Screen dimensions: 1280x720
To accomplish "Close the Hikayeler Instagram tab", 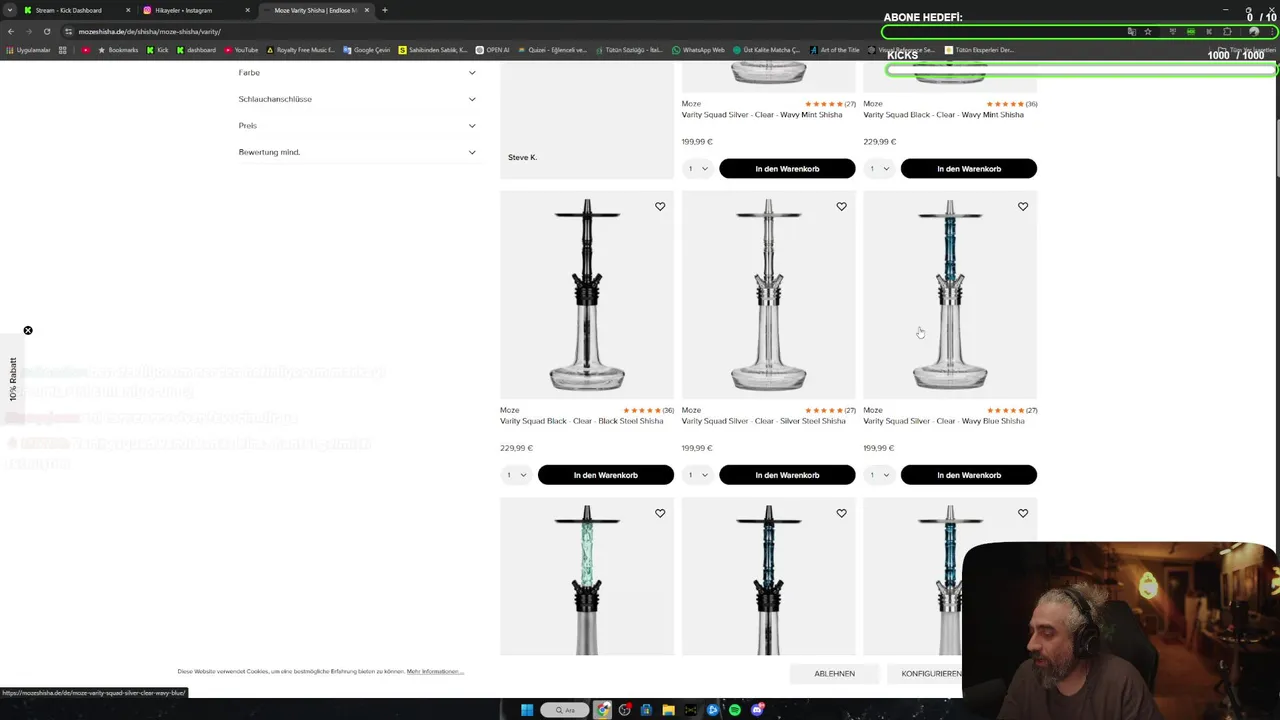I will [247, 10].
